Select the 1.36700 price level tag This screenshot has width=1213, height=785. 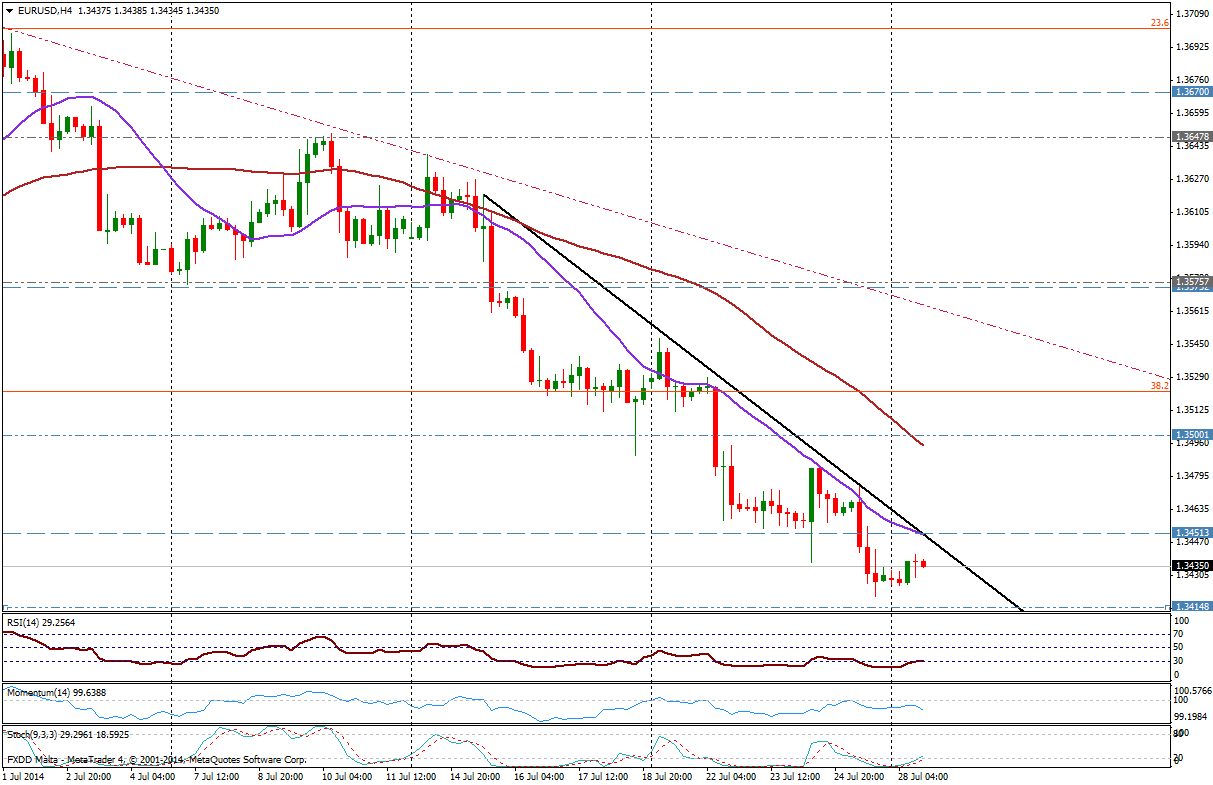click(x=1193, y=92)
